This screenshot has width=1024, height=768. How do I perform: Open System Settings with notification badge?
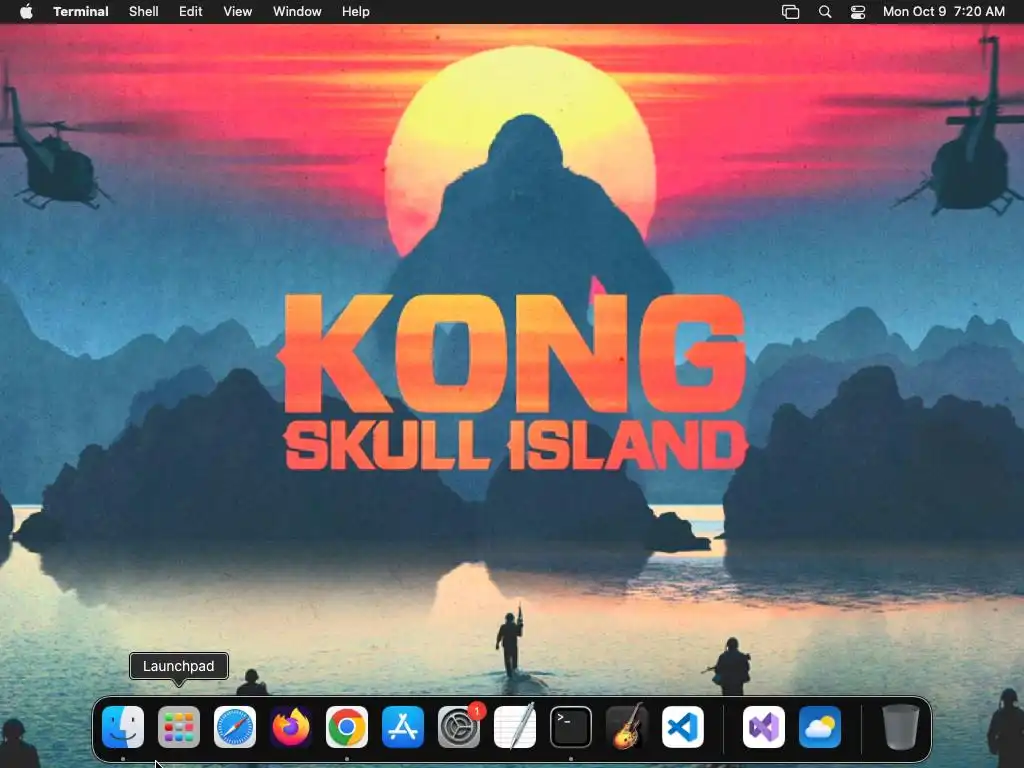(x=459, y=726)
